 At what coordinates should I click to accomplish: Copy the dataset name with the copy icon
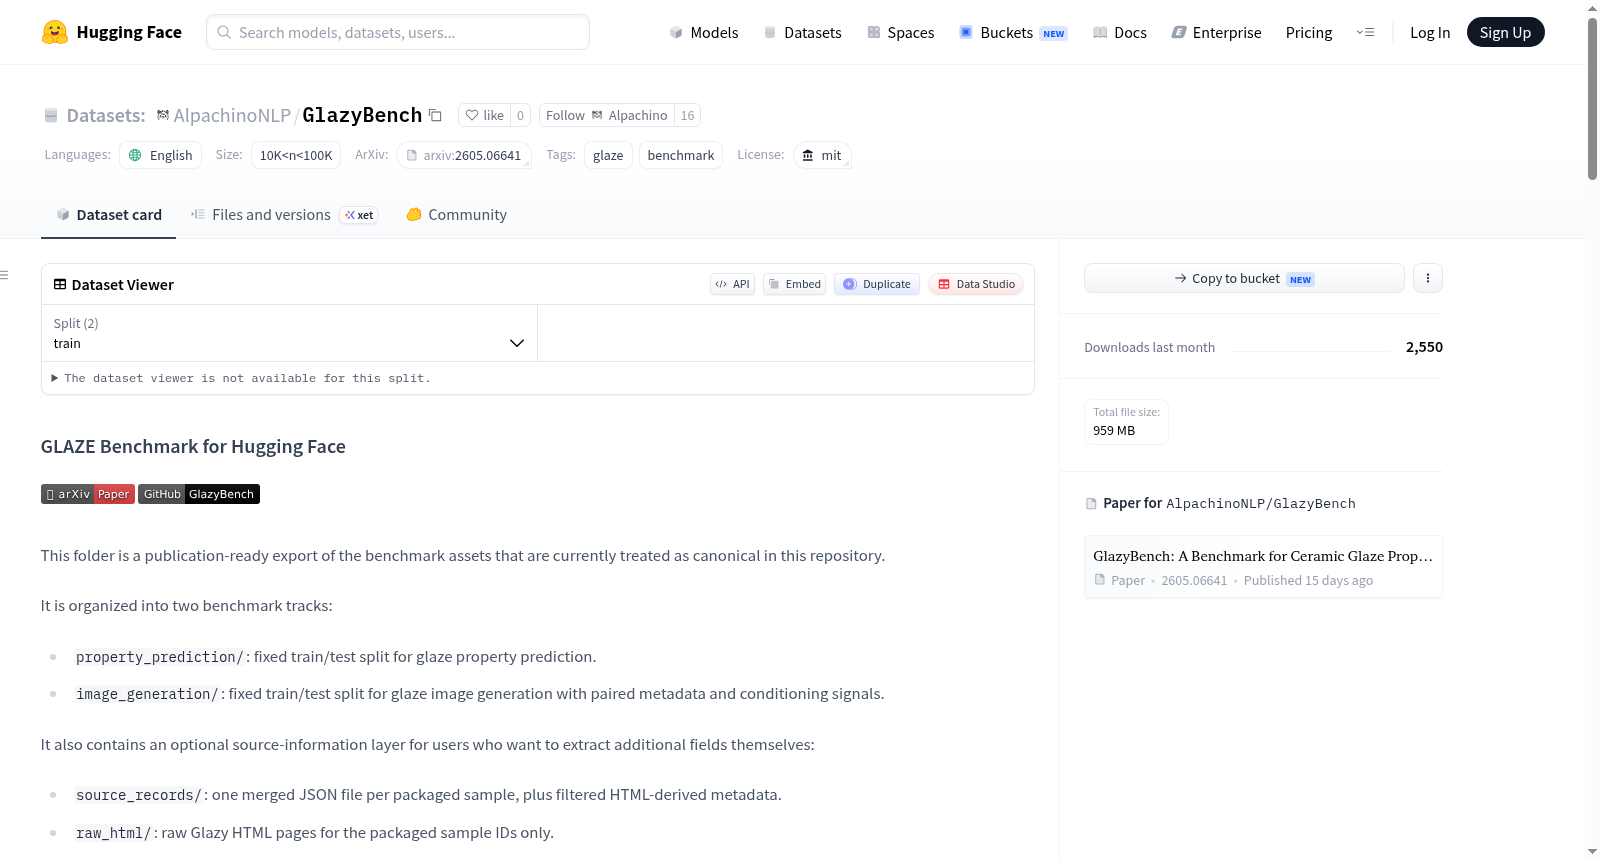pyautogui.click(x=435, y=115)
